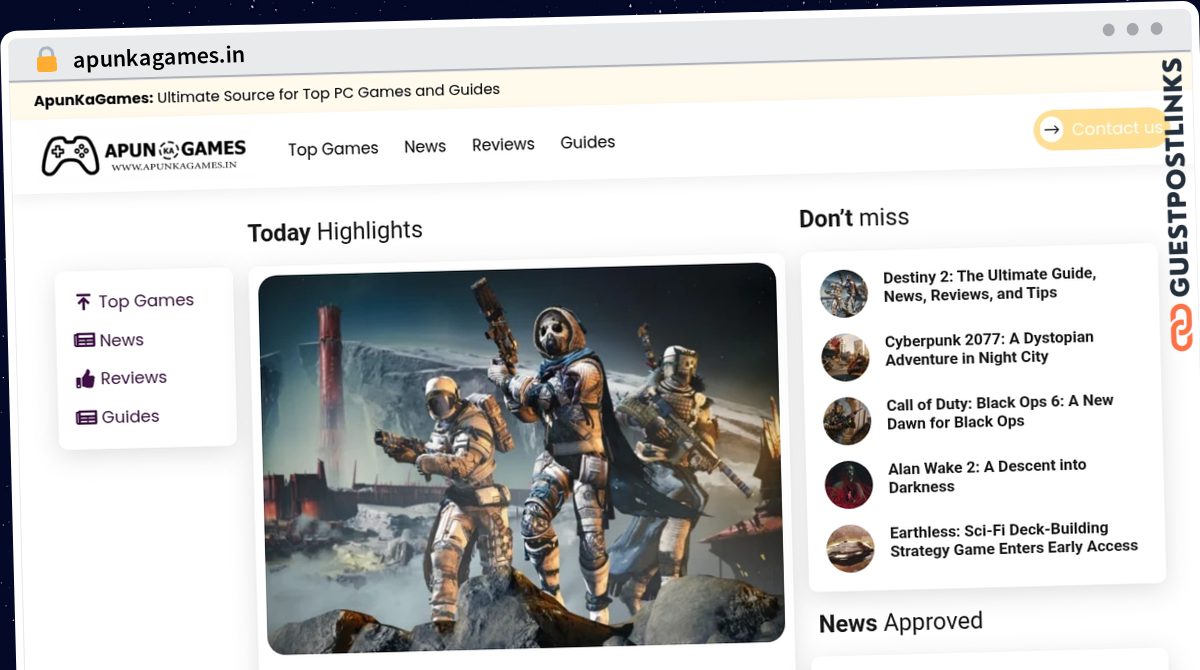Click the ApunKaGames controller logo
The width and height of the screenshot is (1200, 670).
click(143, 155)
